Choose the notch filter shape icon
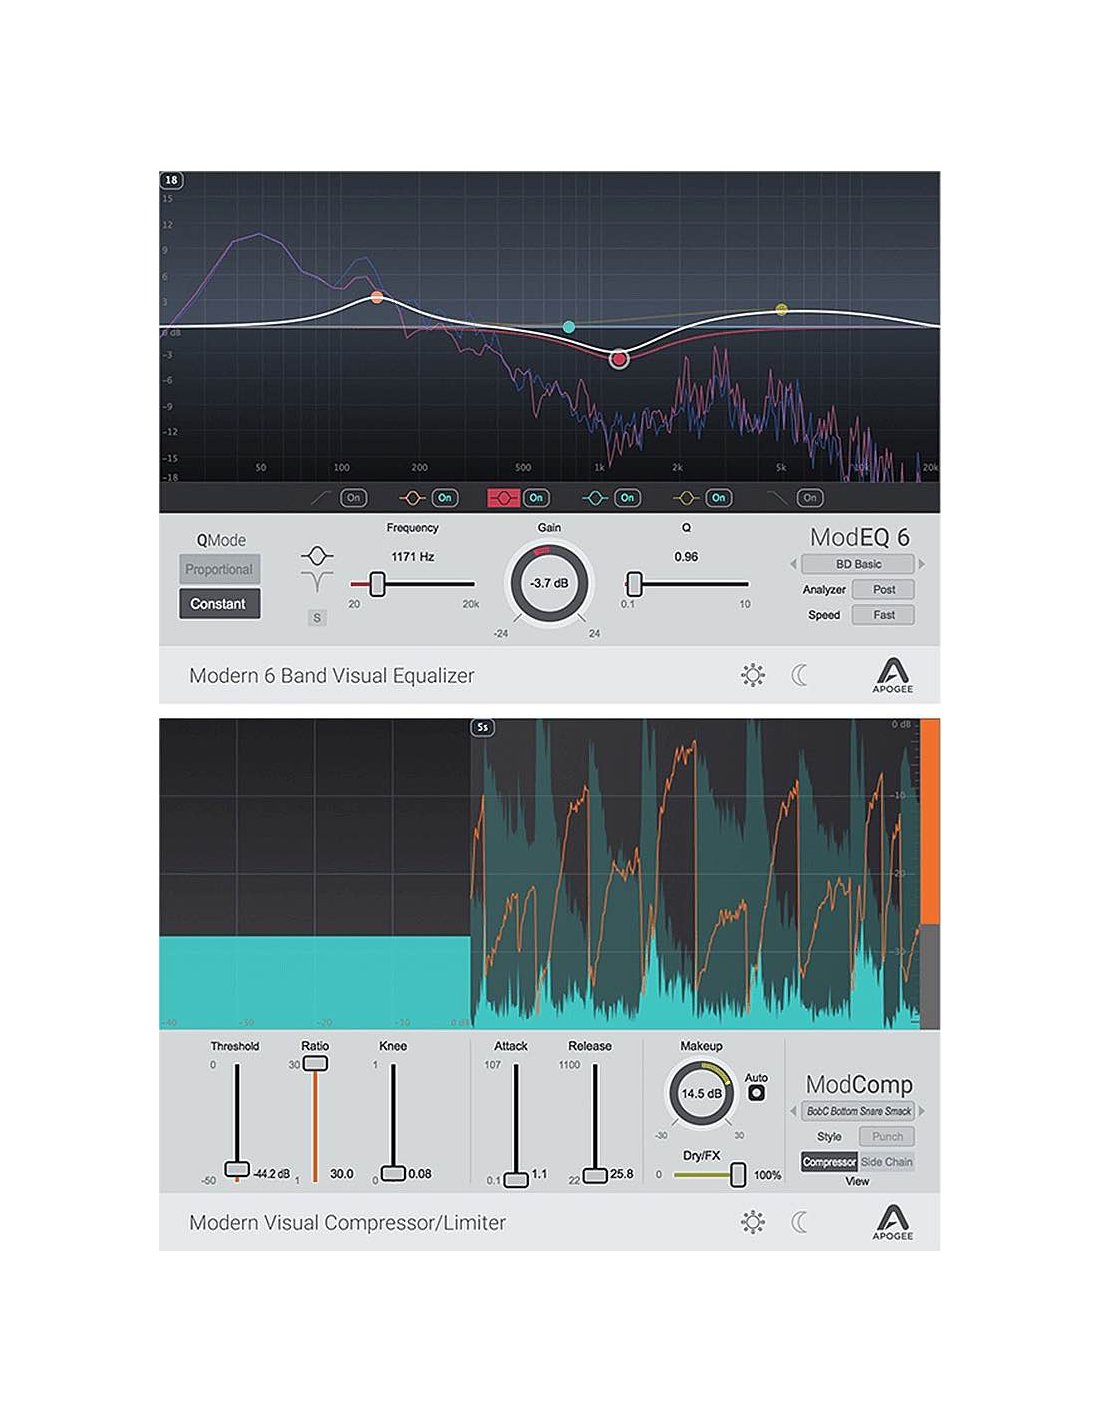The height and width of the screenshot is (1422, 1100). [317, 580]
